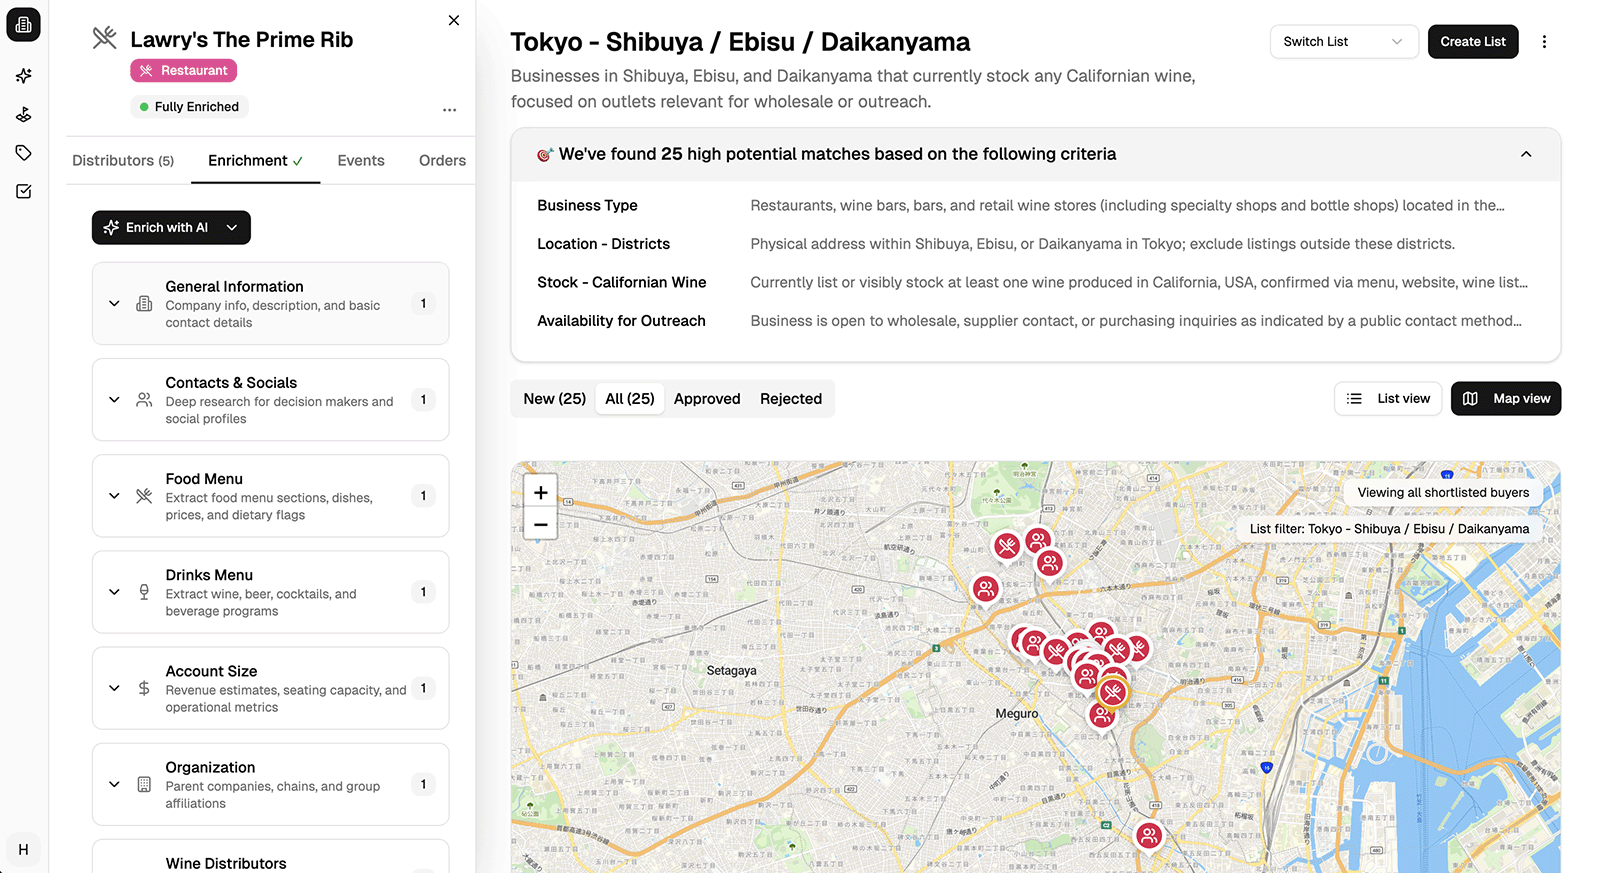Open the Switch List dropdown

(x=1343, y=42)
